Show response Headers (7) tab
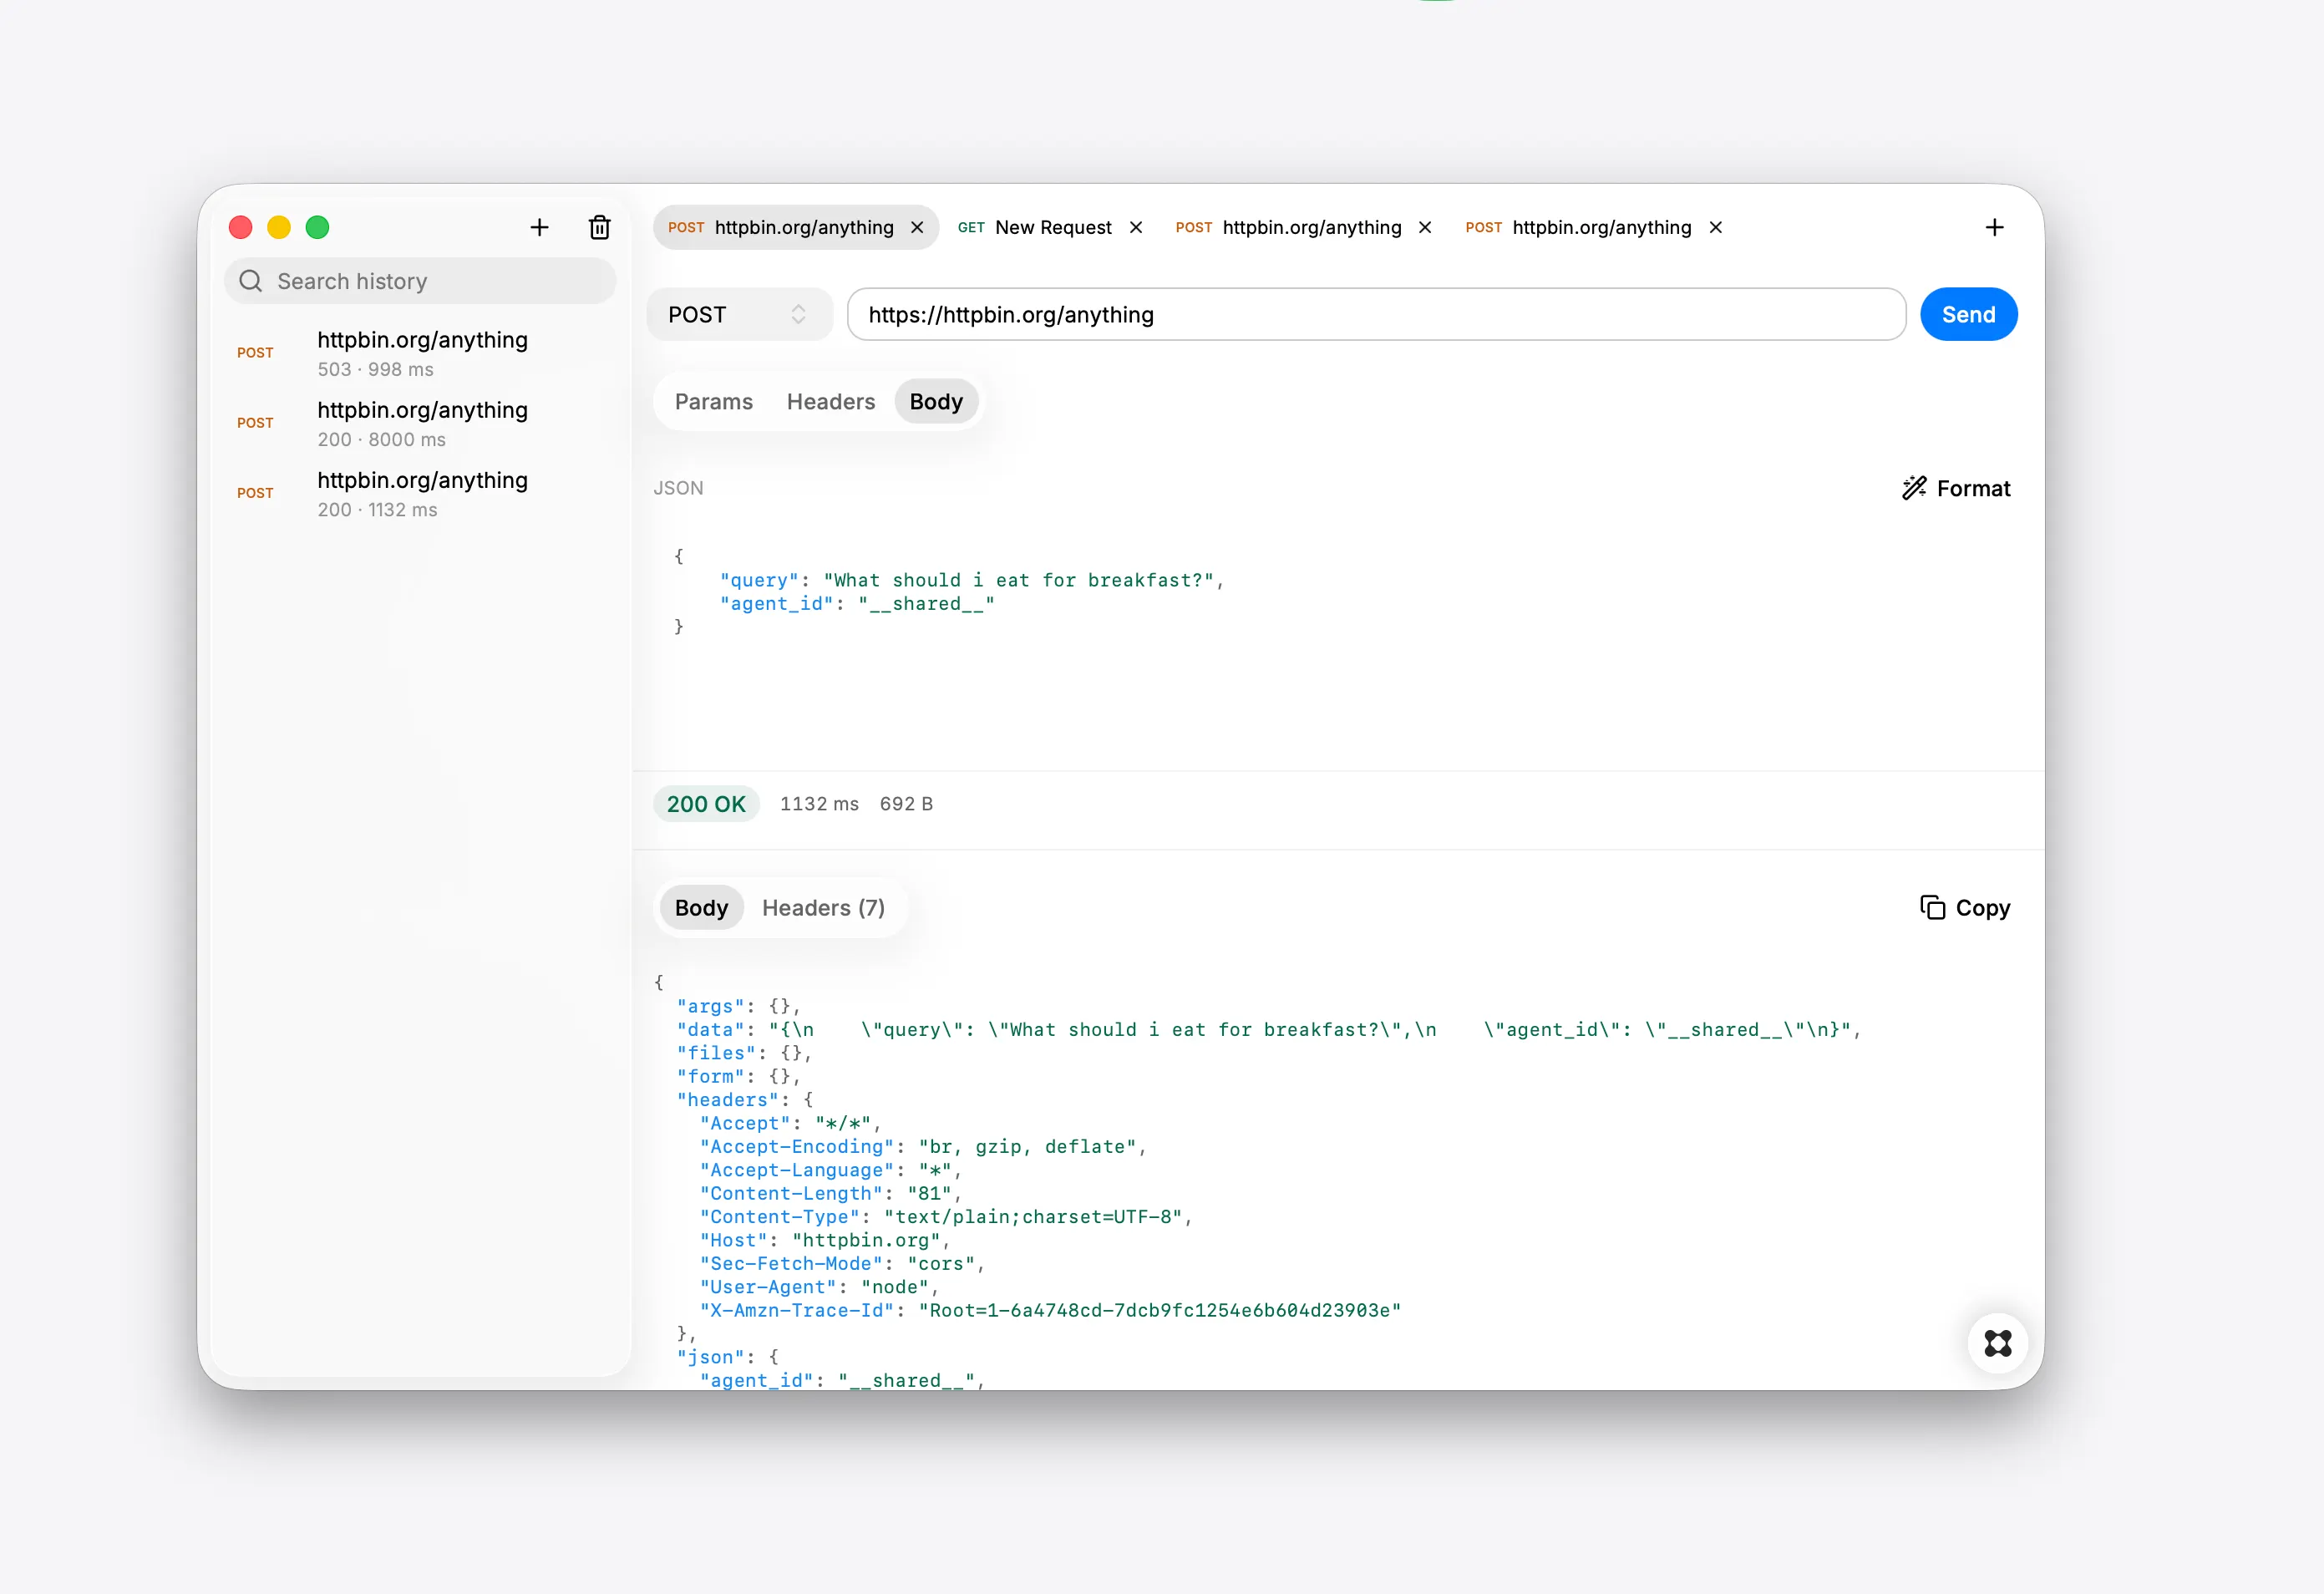This screenshot has height=1594, width=2324. (823, 907)
